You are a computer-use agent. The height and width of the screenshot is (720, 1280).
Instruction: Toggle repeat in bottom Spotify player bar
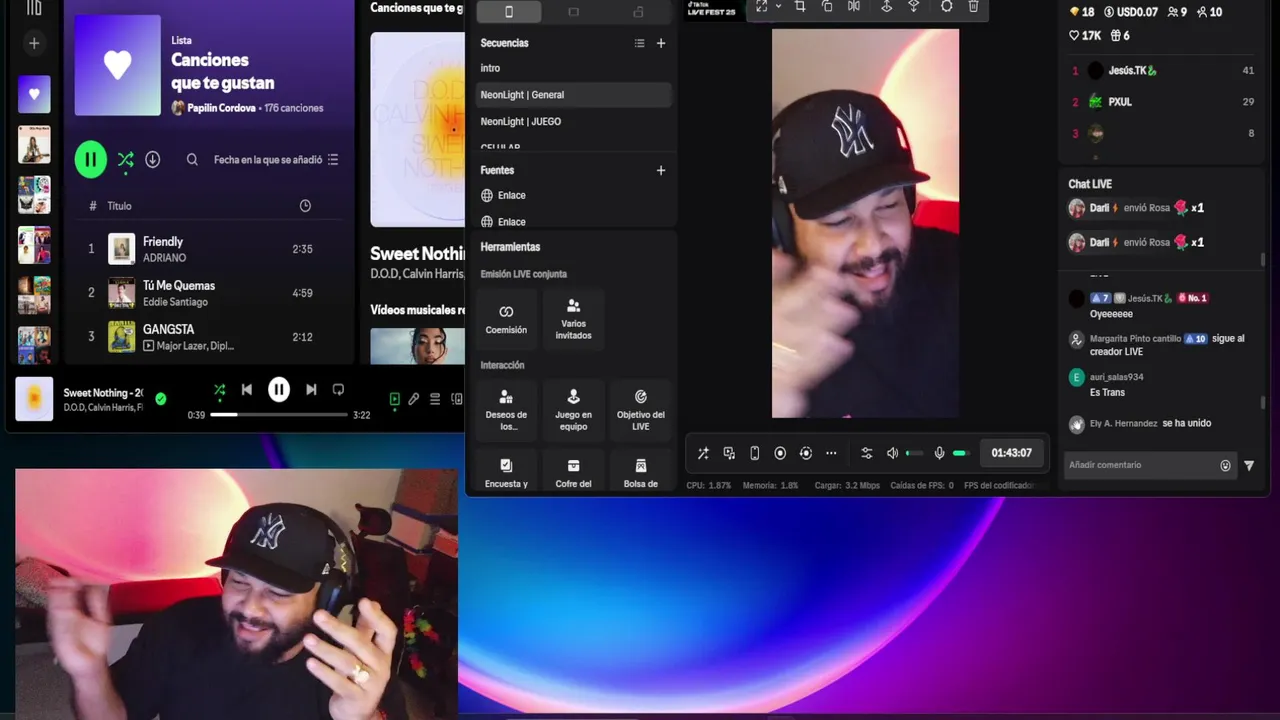point(338,390)
